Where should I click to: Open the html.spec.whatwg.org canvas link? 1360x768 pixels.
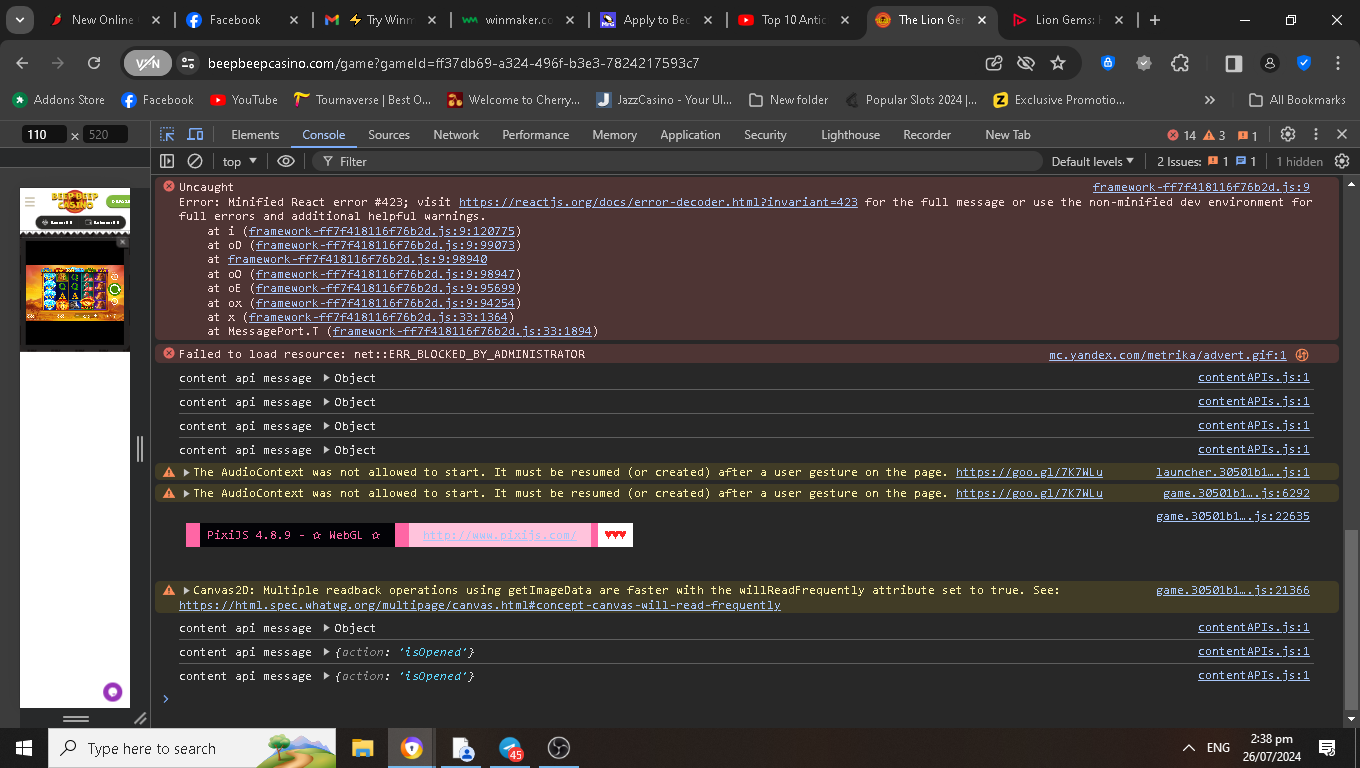tap(480, 605)
